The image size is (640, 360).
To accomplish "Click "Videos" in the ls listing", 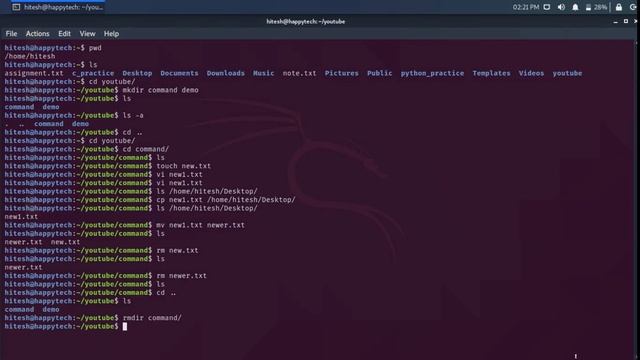I will tap(531, 73).
